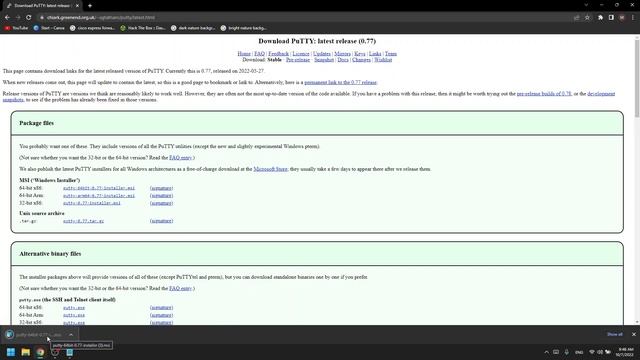The height and width of the screenshot is (360, 640).
Task: Open signature for 32-bit x86 MSI
Action: tap(161, 203)
